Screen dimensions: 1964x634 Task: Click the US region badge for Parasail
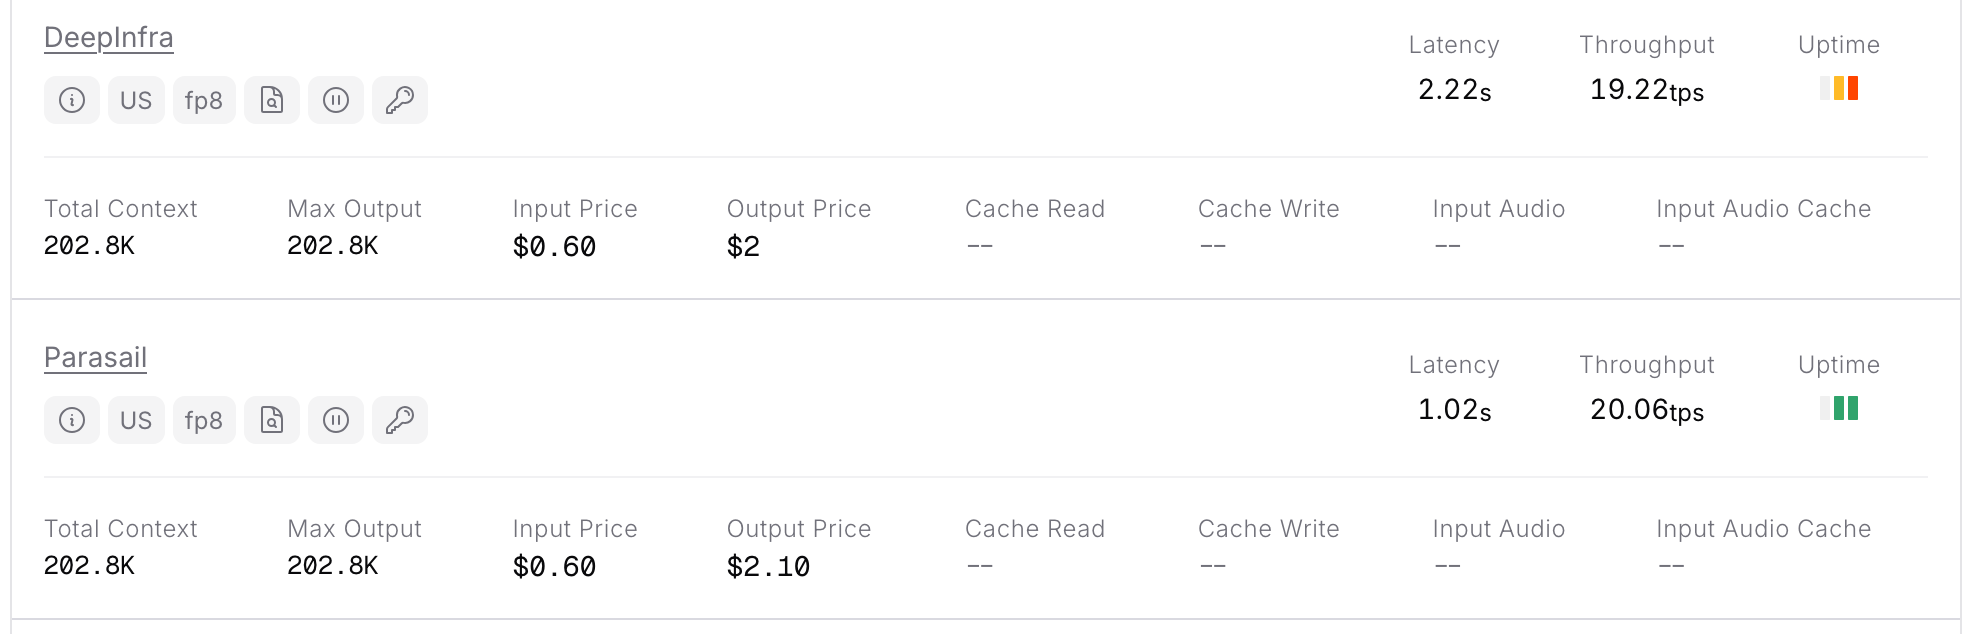tap(136, 420)
